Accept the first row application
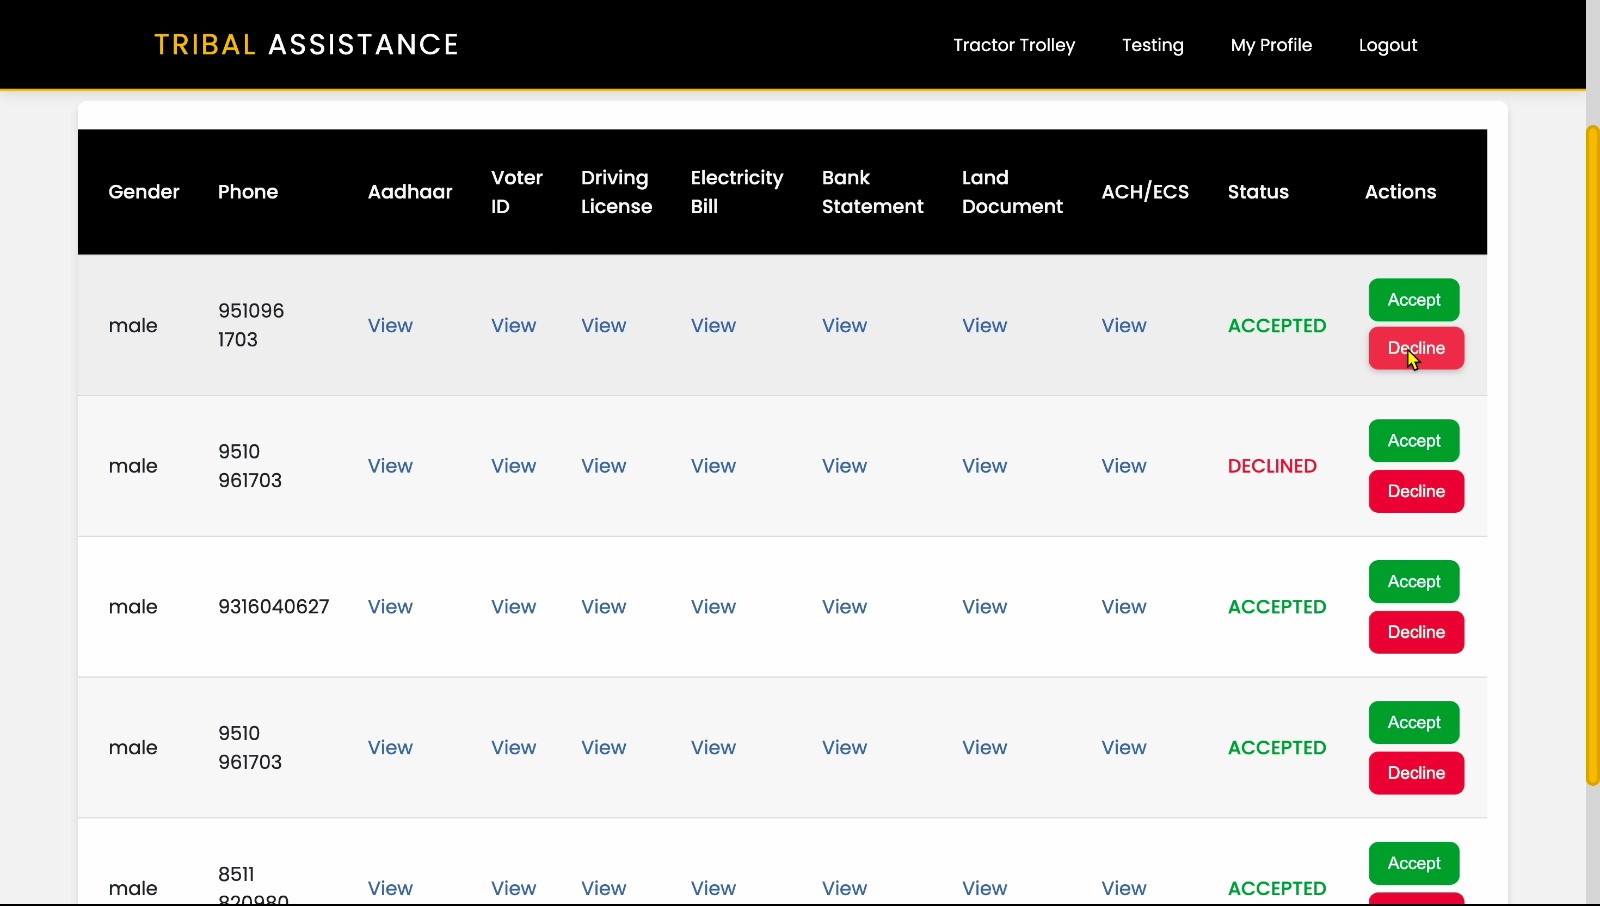This screenshot has width=1600, height=906. point(1413,300)
